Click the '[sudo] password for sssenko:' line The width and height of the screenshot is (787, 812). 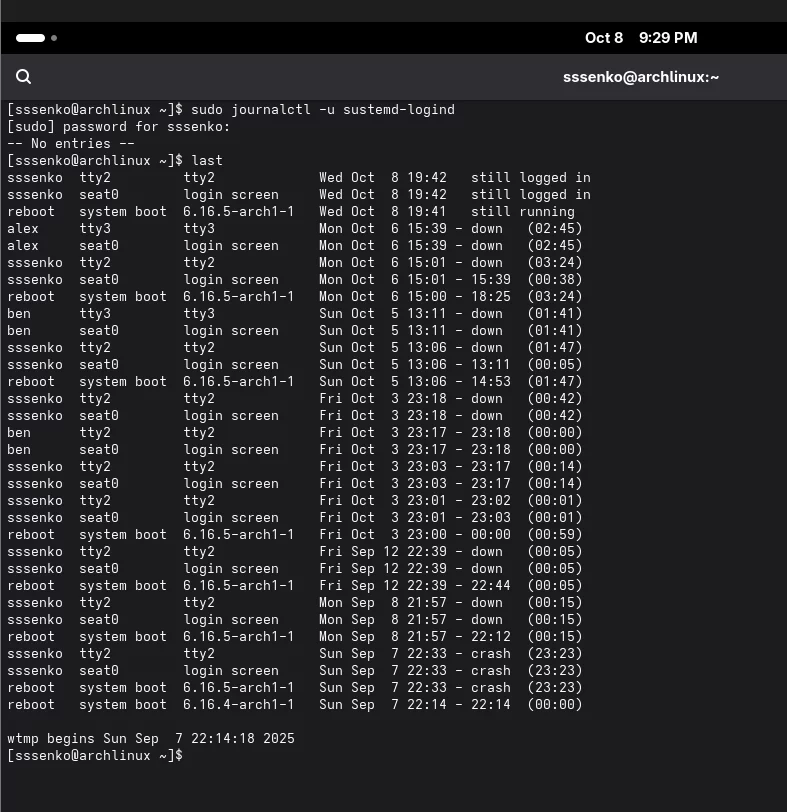pyautogui.click(x=119, y=126)
